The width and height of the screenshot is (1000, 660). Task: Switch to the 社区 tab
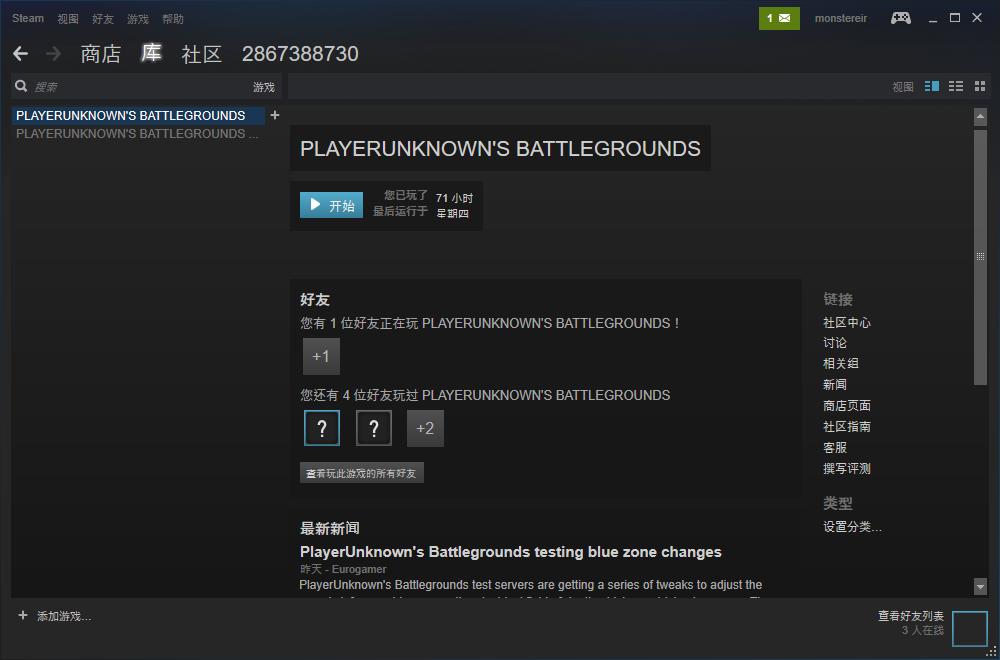[202, 54]
